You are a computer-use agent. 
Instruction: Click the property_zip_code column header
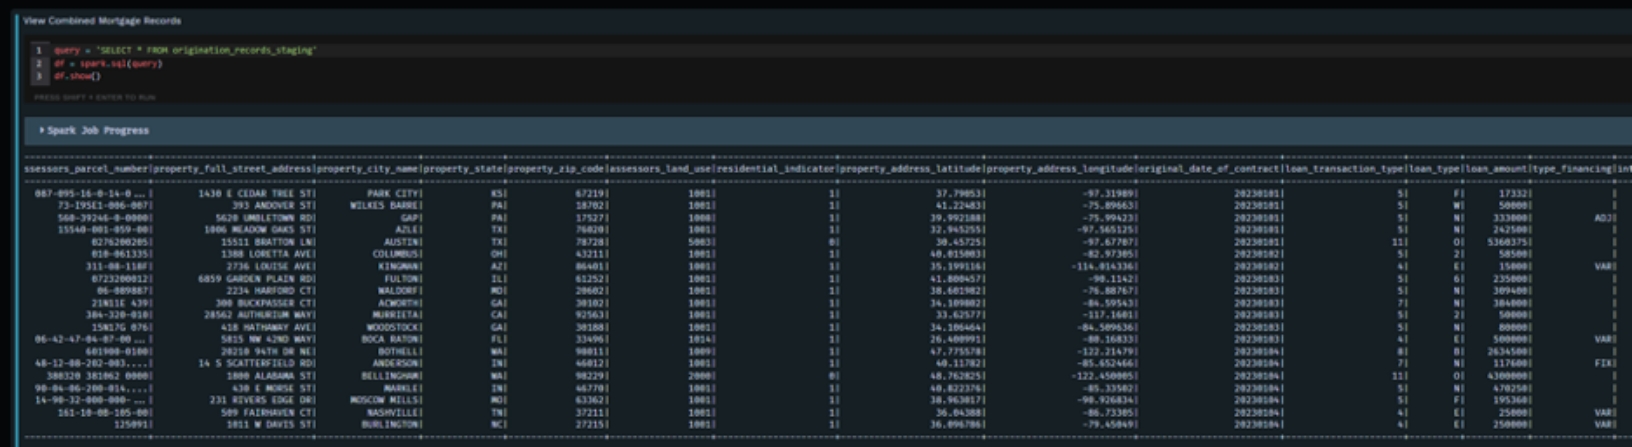coord(557,169)
